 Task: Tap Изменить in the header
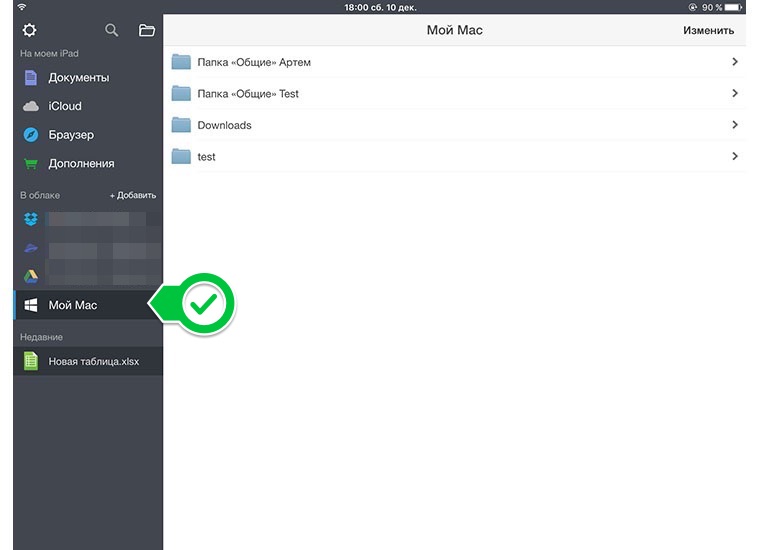pyautogui.click(x=708, y=30)
